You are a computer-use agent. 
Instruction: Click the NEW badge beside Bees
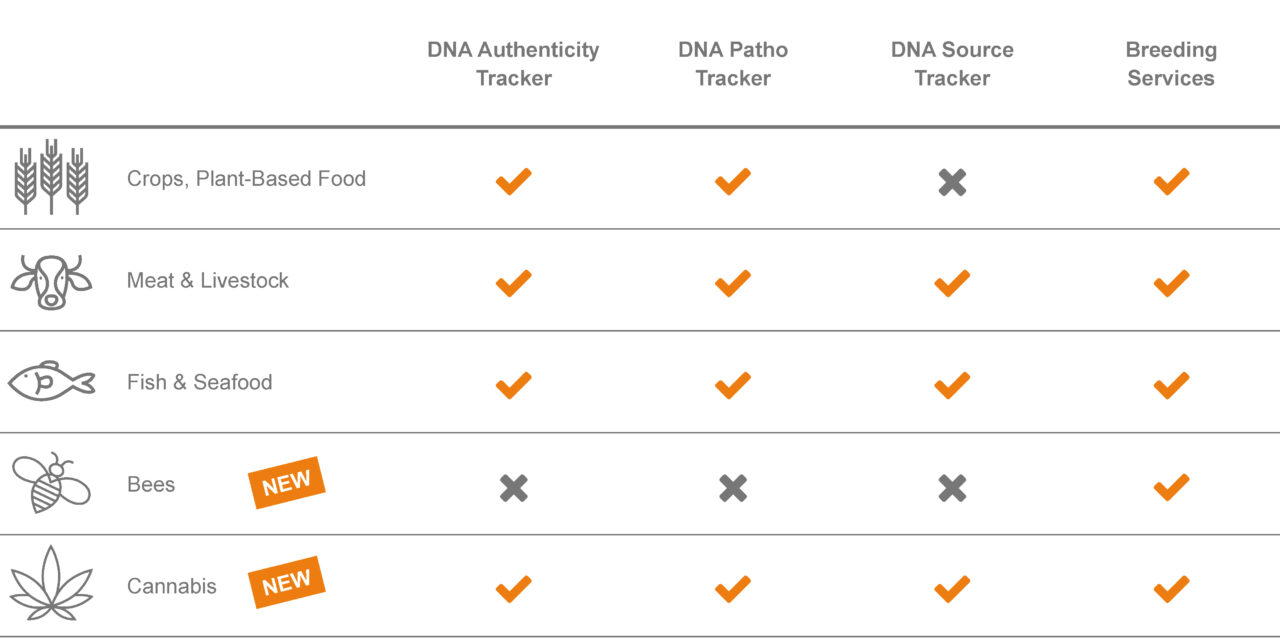[x=287, y=483]
